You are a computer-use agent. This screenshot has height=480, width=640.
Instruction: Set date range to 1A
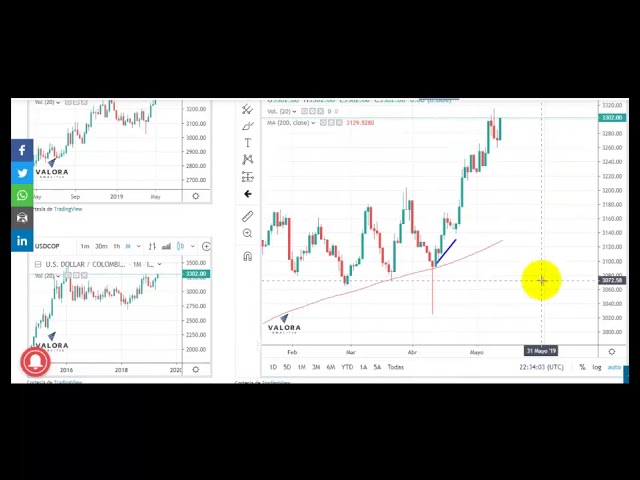363,367
